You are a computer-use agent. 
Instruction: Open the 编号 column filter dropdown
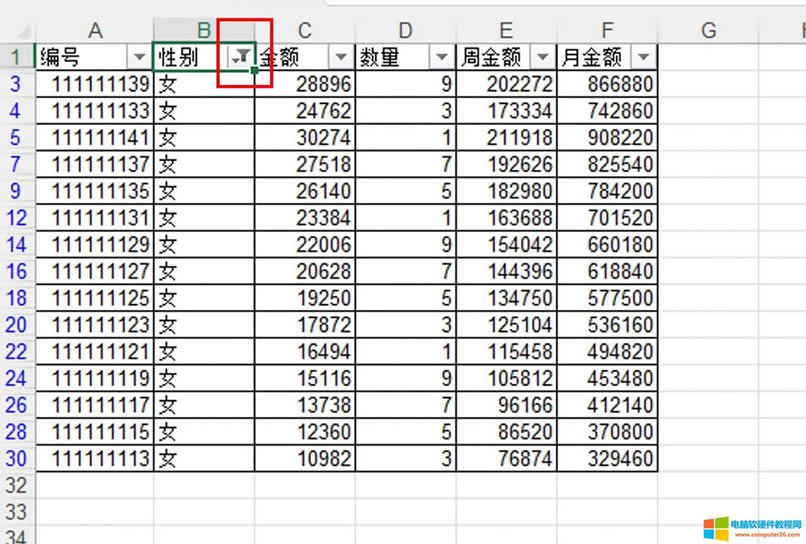(x=139, y=57)
